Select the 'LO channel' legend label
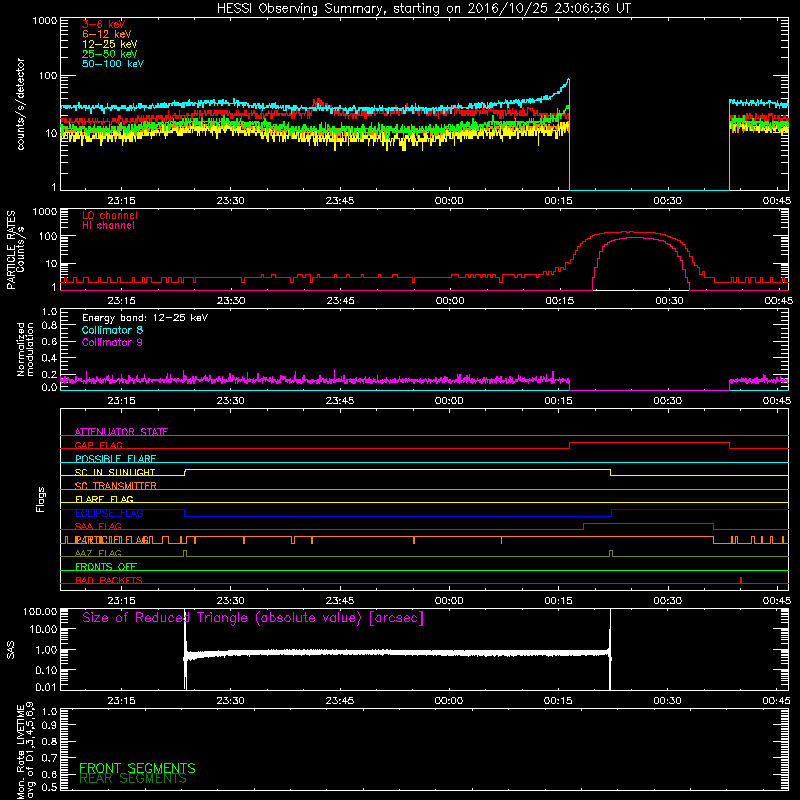This screenshot has width=800, height=800. 110,215
